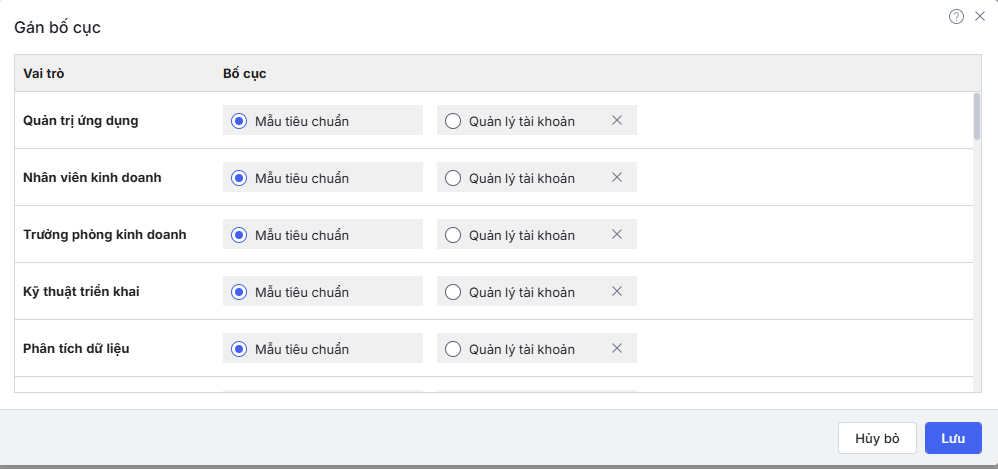
Task: Pick Mẫu tiêu chuẩn for Trường phòng kinh doanh
Action: (239, 235)
